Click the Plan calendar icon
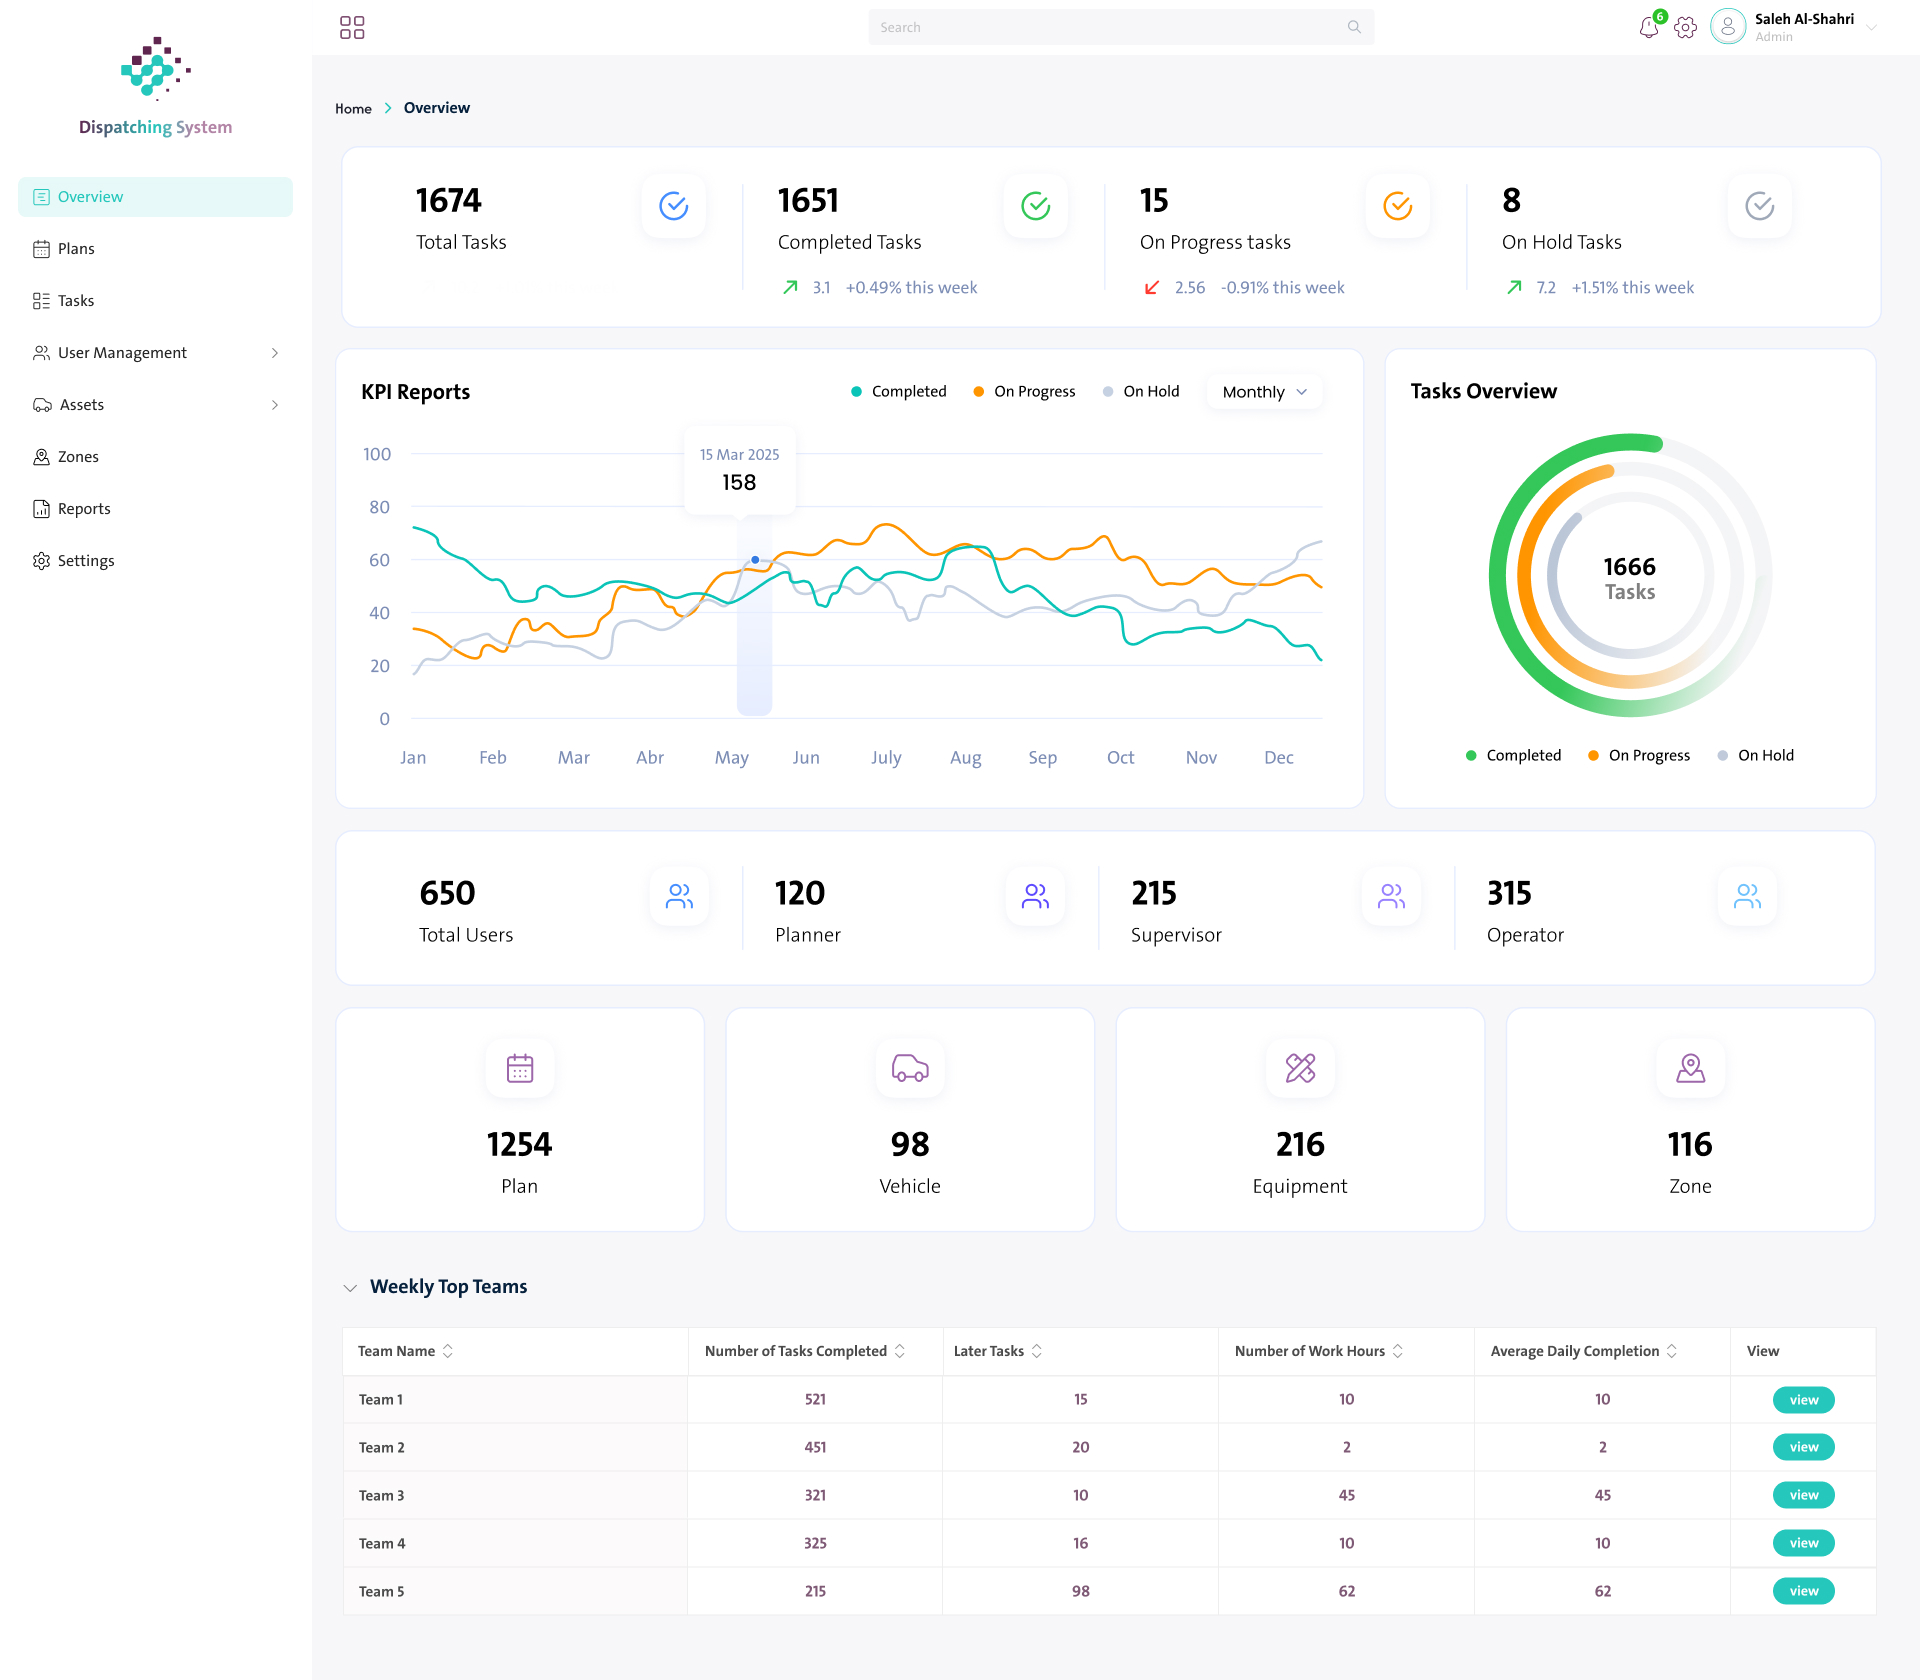Viewport: 1920px width, 1680px height. pyautogui.click(x=520, y=1068)
